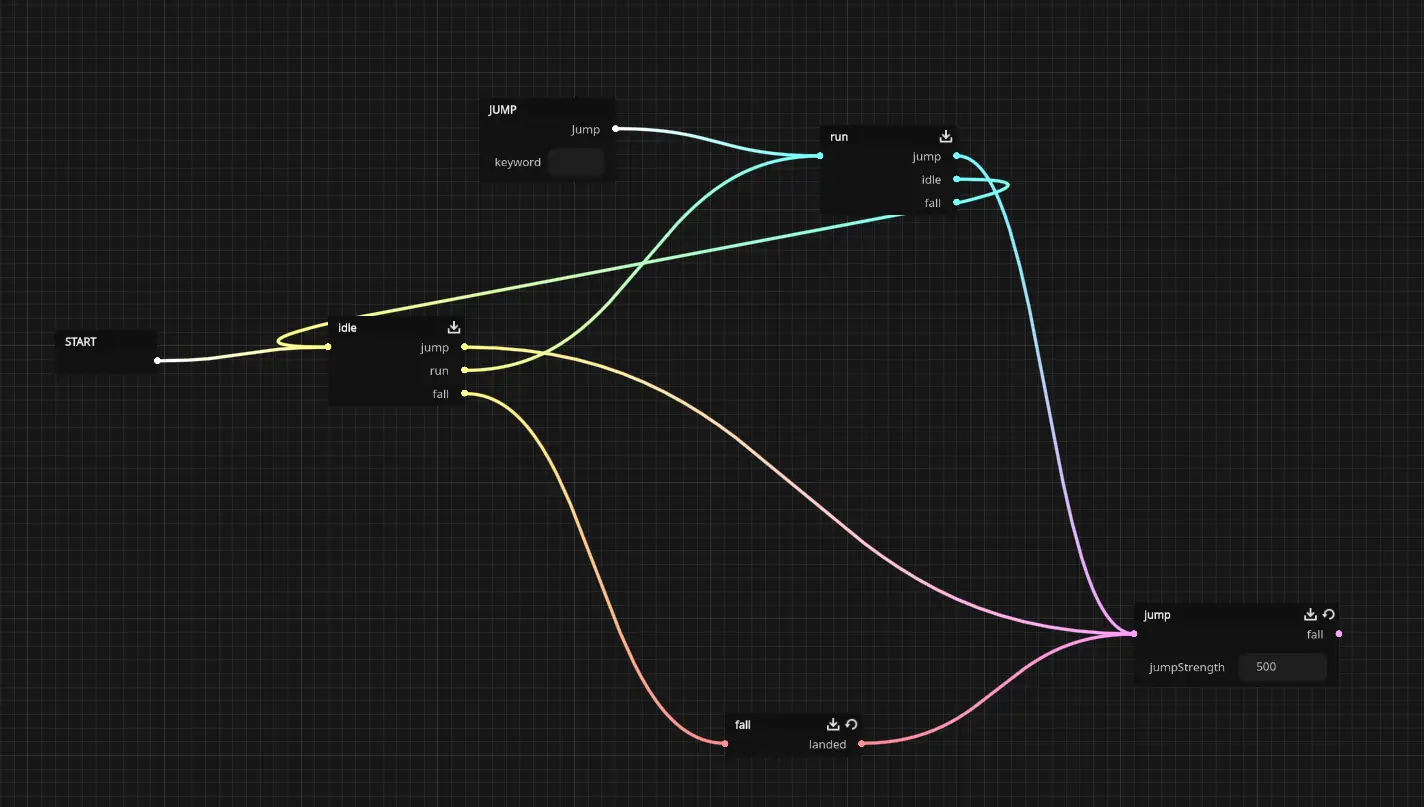Select the fall node title
1424x807 pixels.
tap(743, 725)
